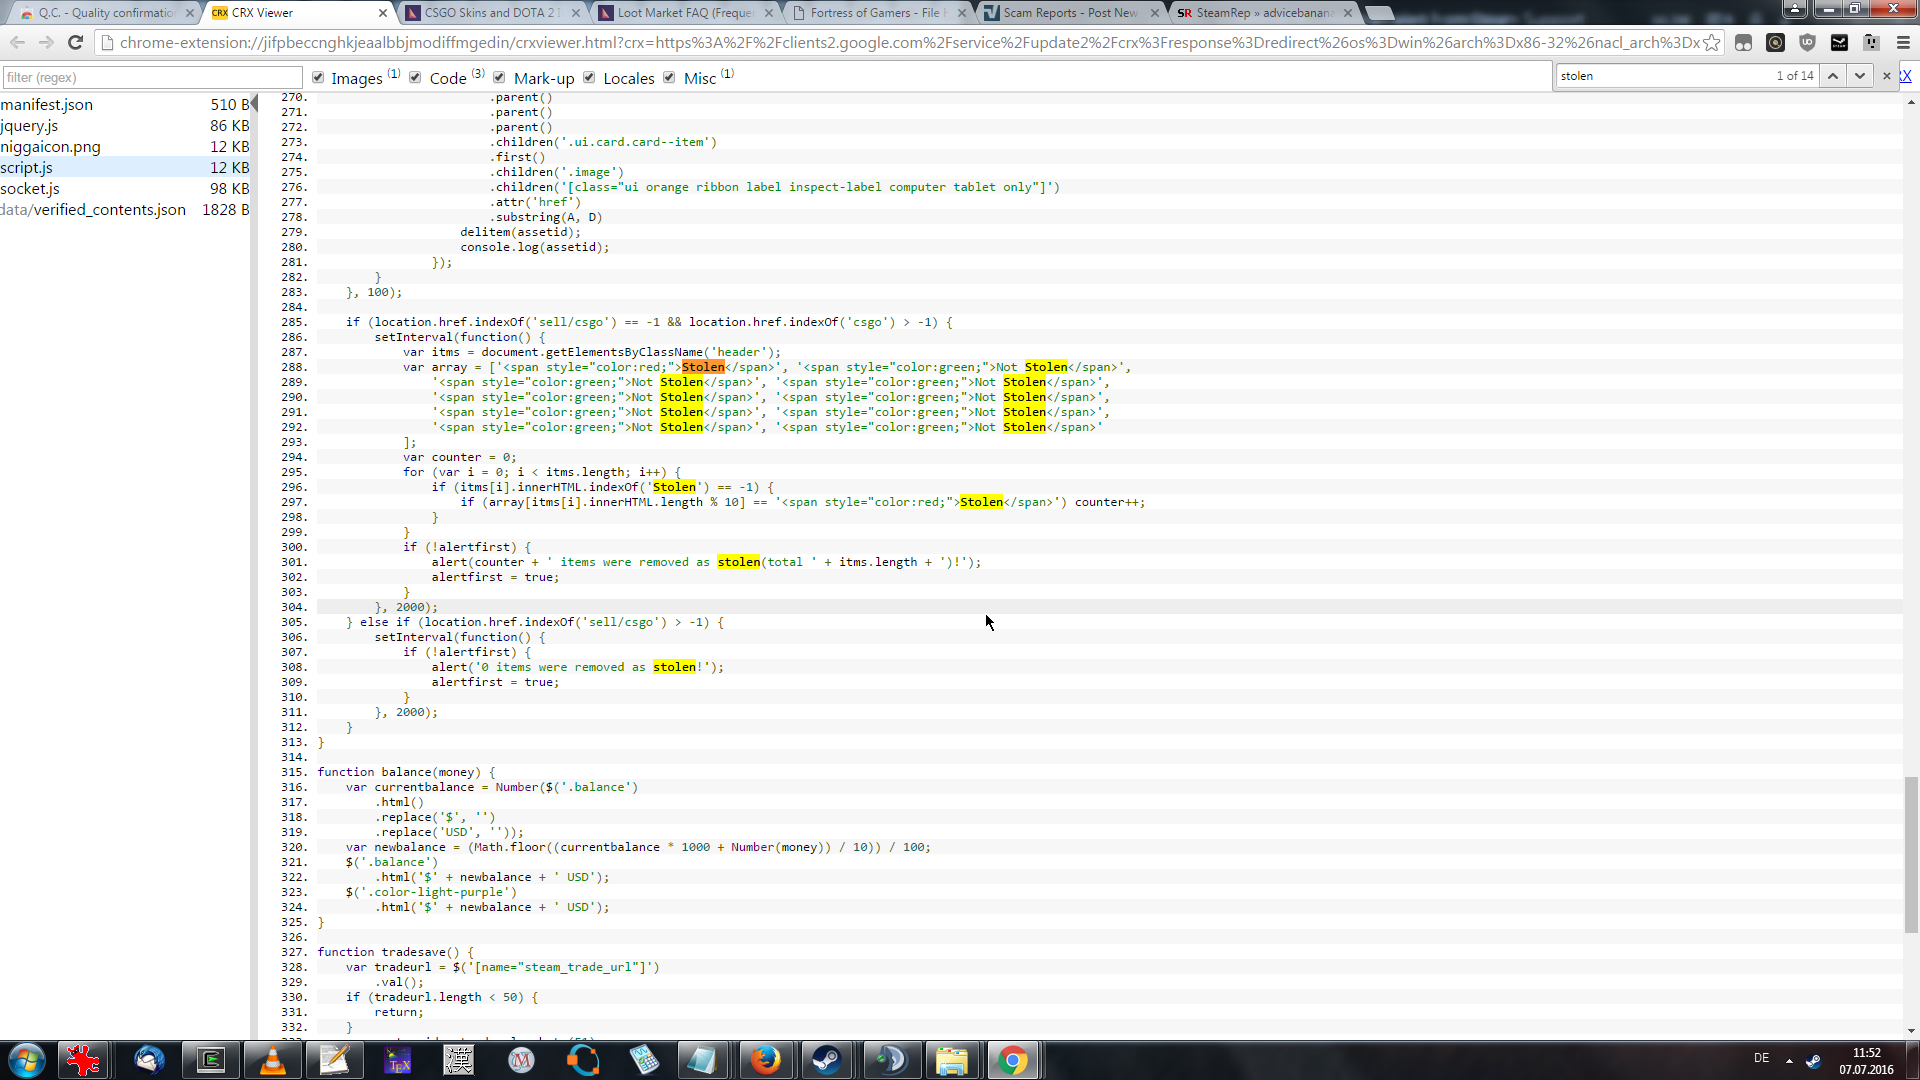1920x1080 pixels.
Task: Open the uBlock Origin extension icon
Action: point(1807,43)
